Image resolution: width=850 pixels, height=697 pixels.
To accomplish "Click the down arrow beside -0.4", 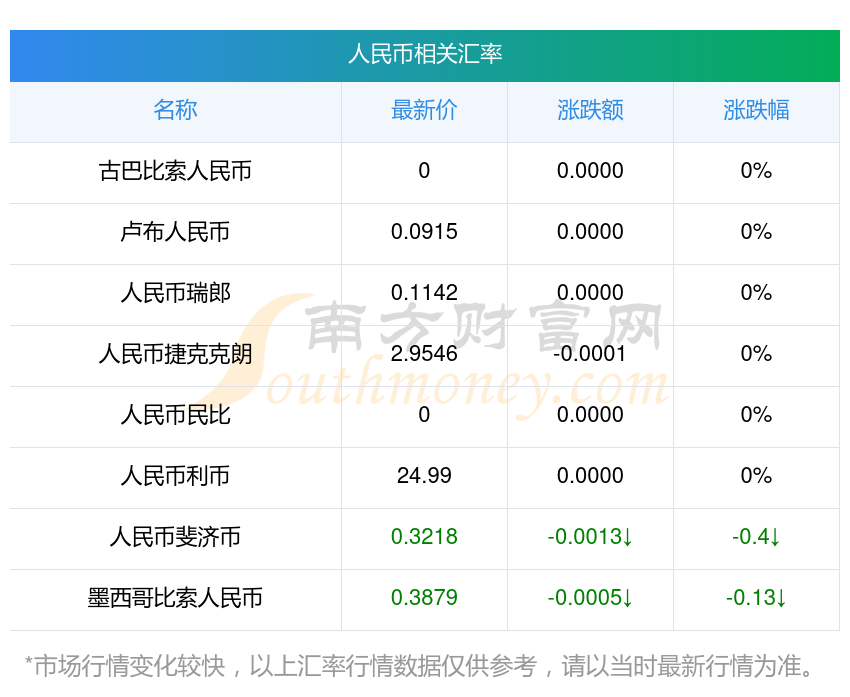I will pyautogui.click(x=775, y=538).
